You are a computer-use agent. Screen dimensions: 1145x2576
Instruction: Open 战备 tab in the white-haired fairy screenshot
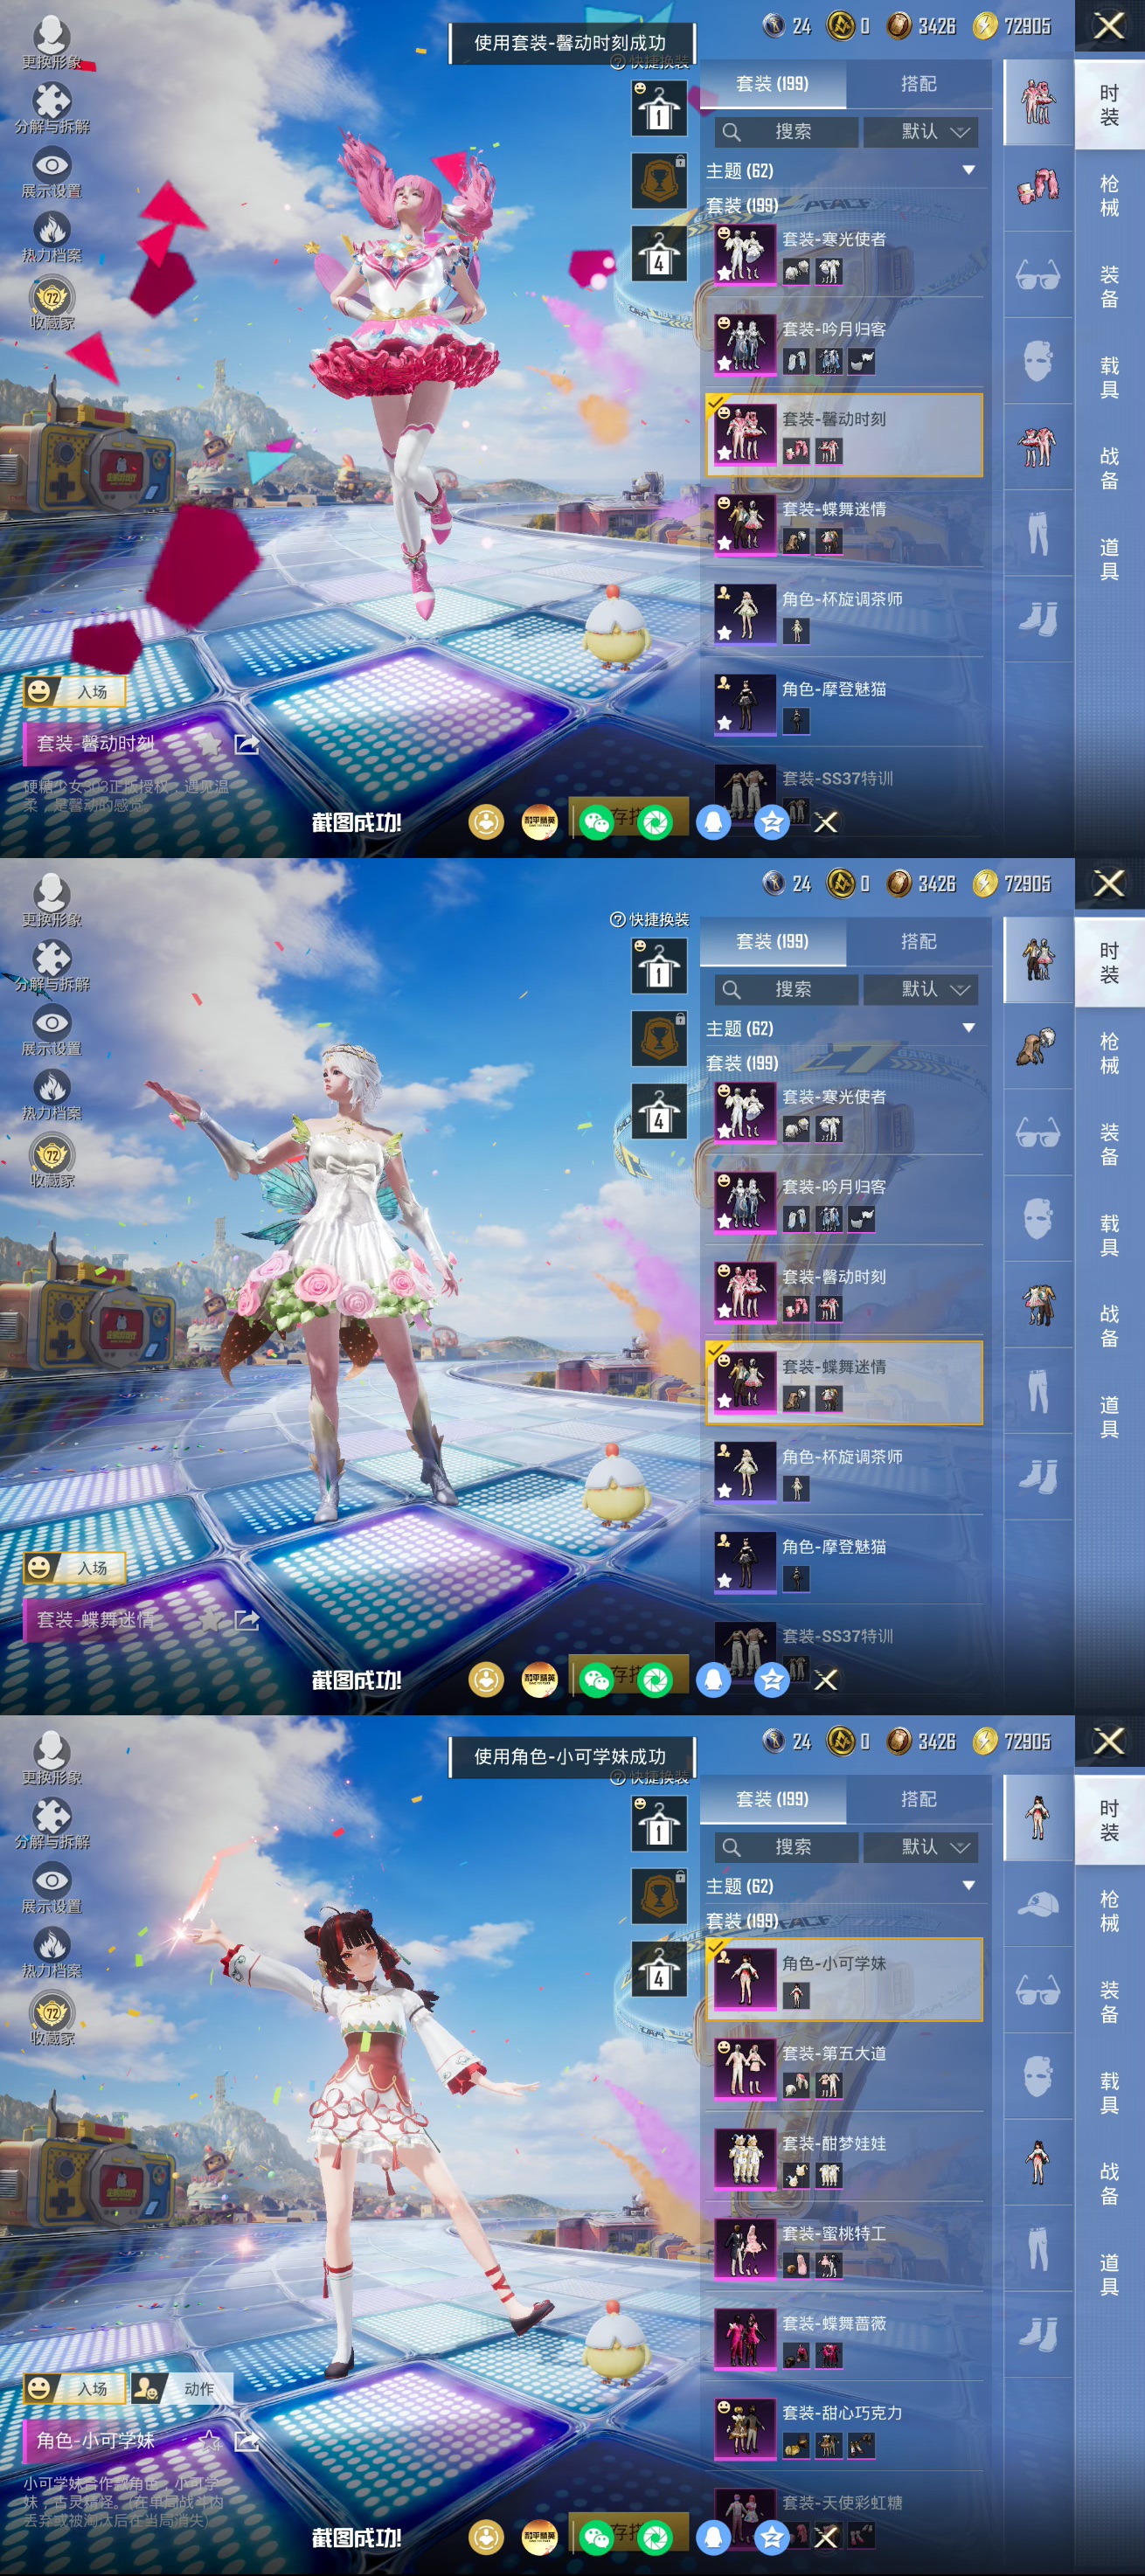click(x=1109, y=1327)
